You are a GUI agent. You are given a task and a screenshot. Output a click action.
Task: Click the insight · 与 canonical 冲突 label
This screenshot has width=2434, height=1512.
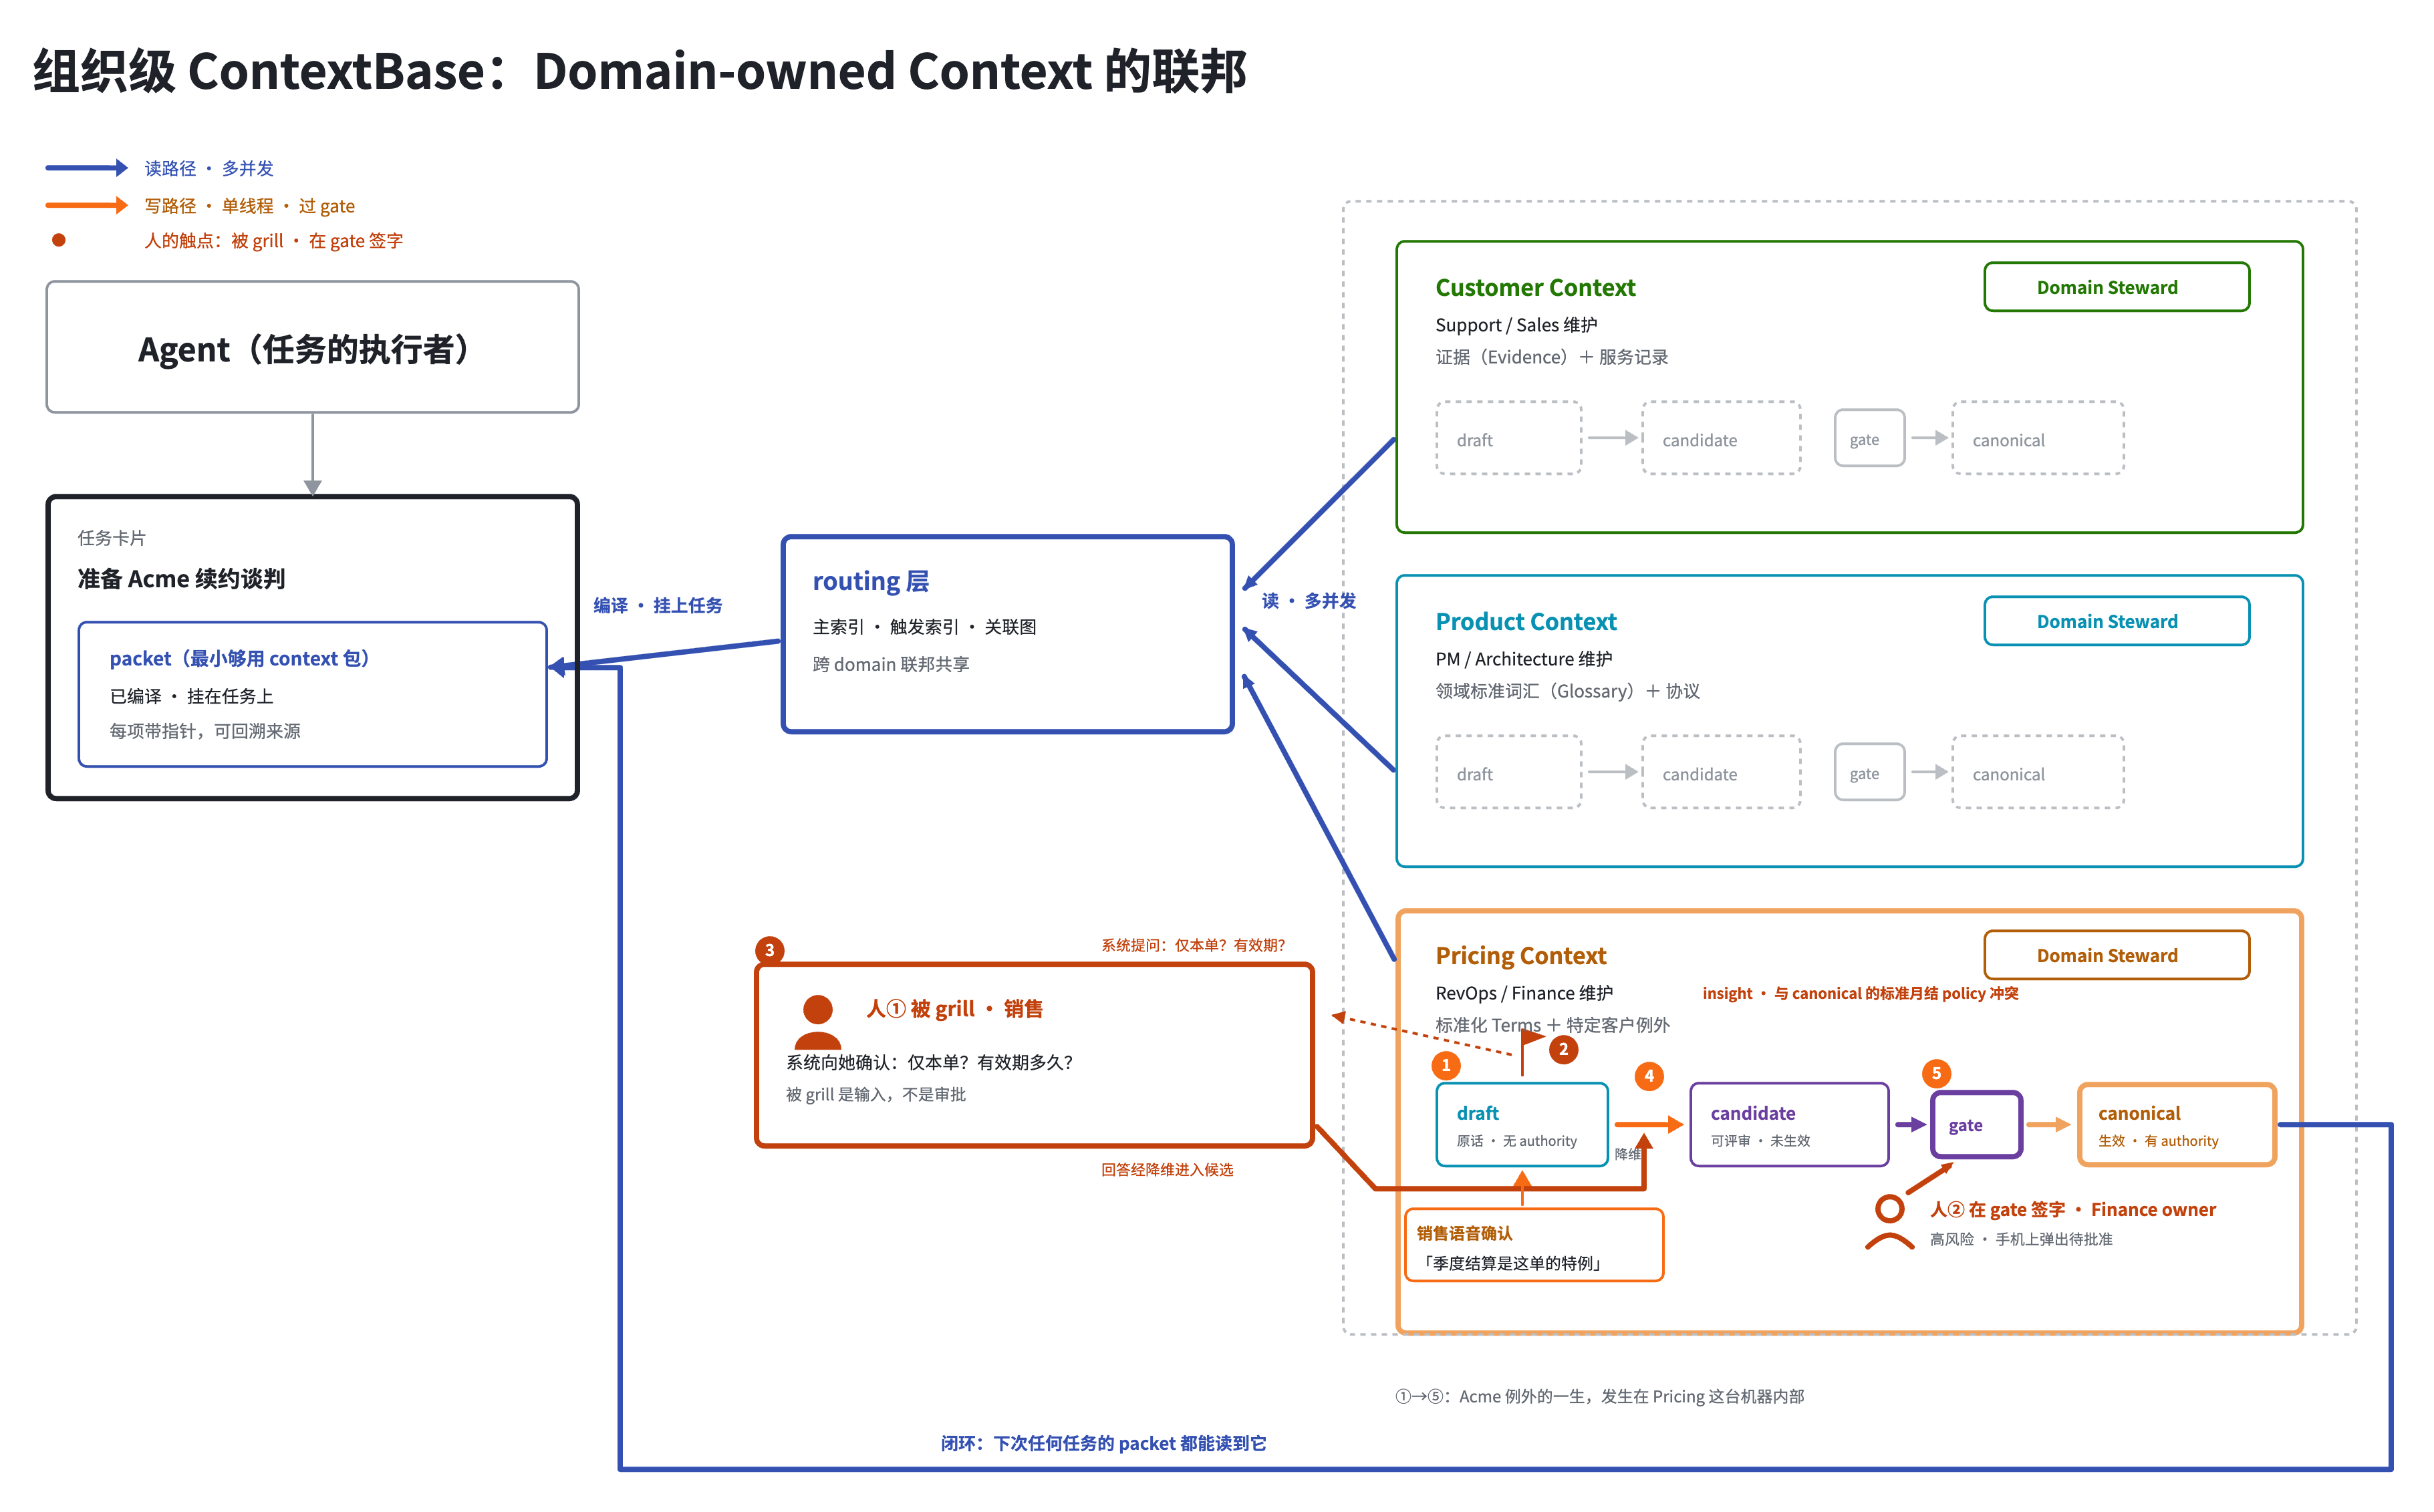1860,993
